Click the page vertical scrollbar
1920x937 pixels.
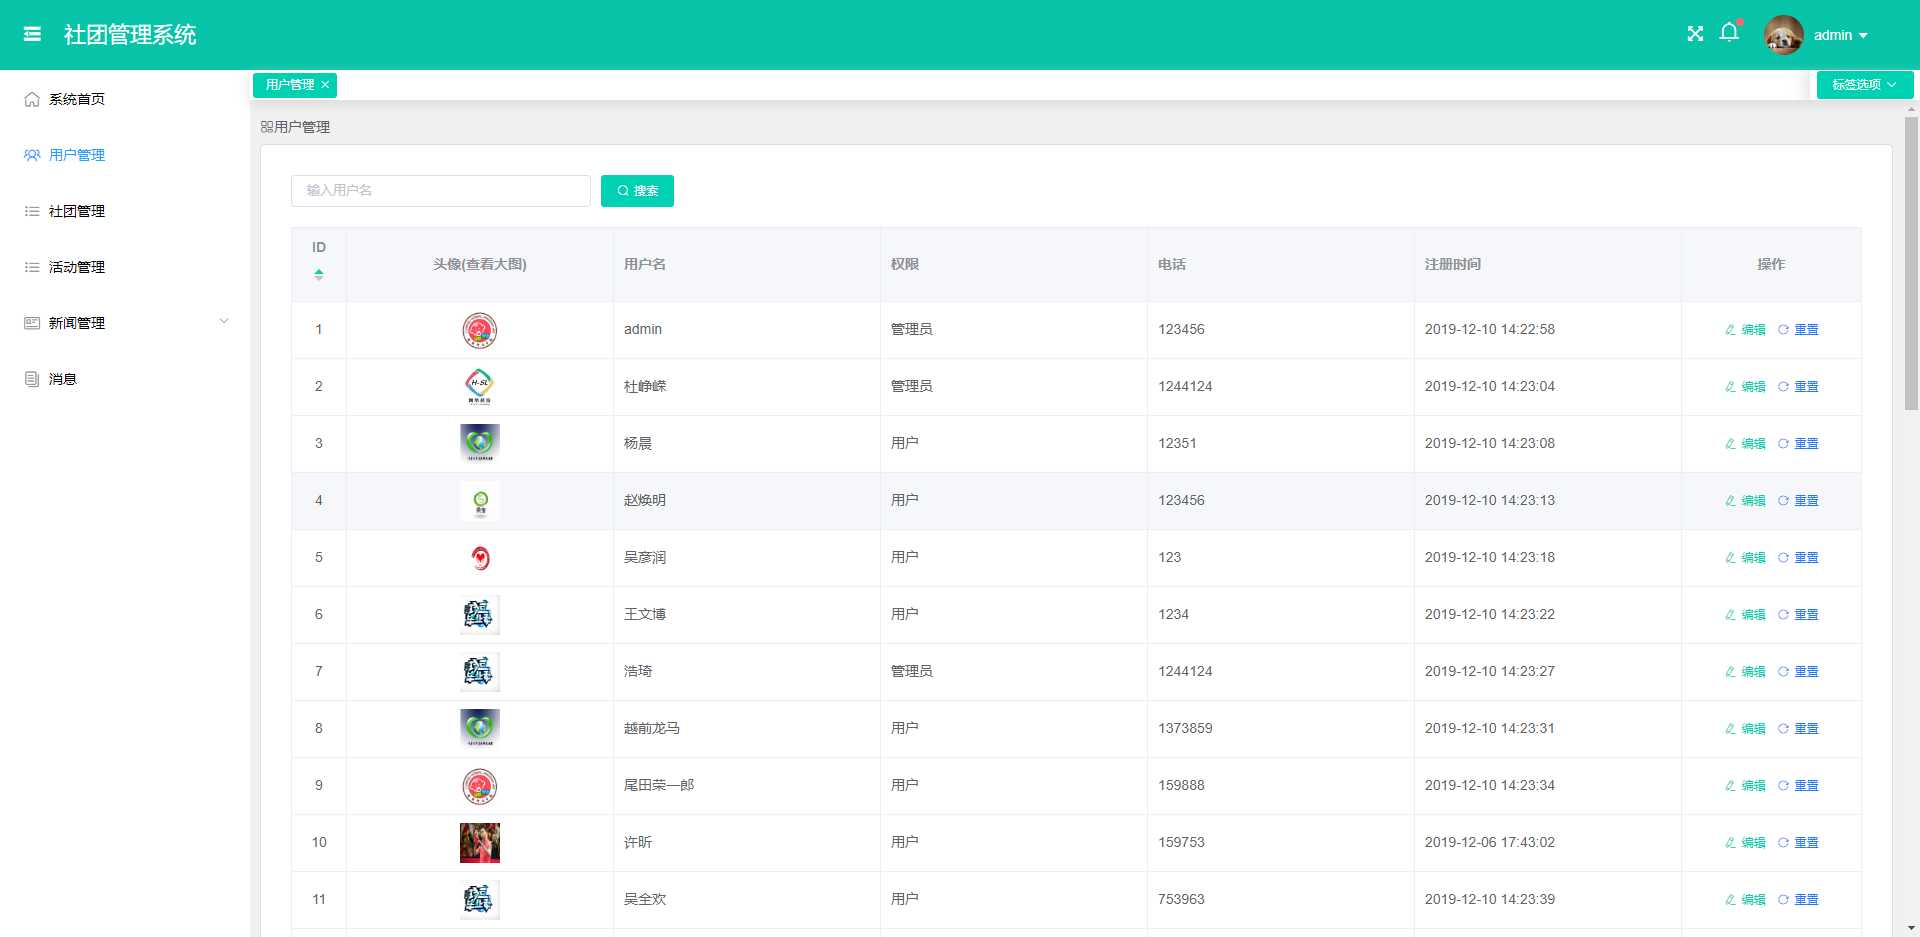pyautogui.click(x=1911, y=264)
